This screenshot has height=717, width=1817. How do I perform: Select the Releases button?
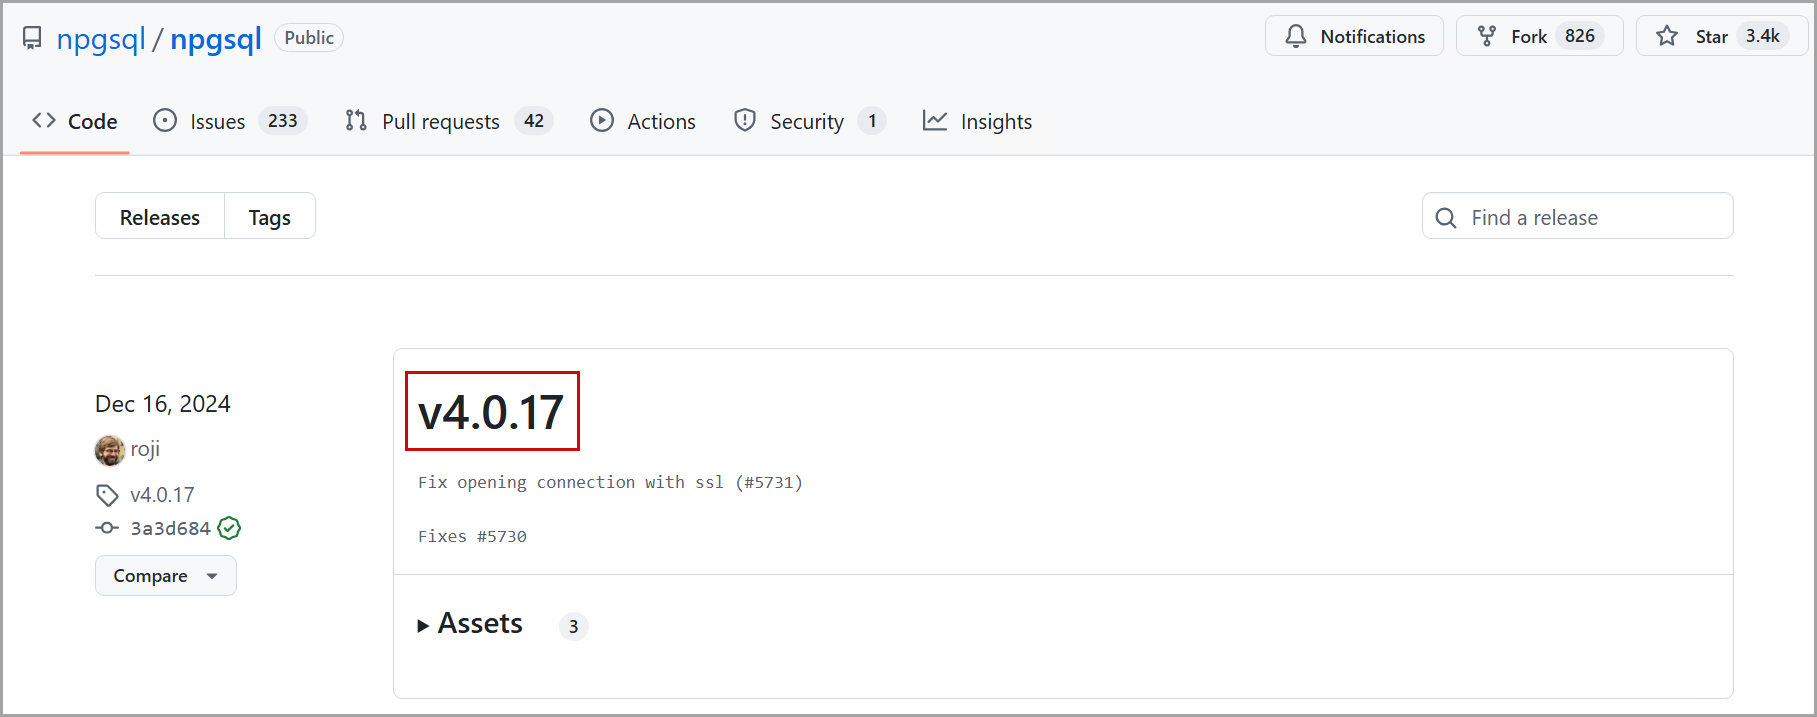(x=160, y=217)
